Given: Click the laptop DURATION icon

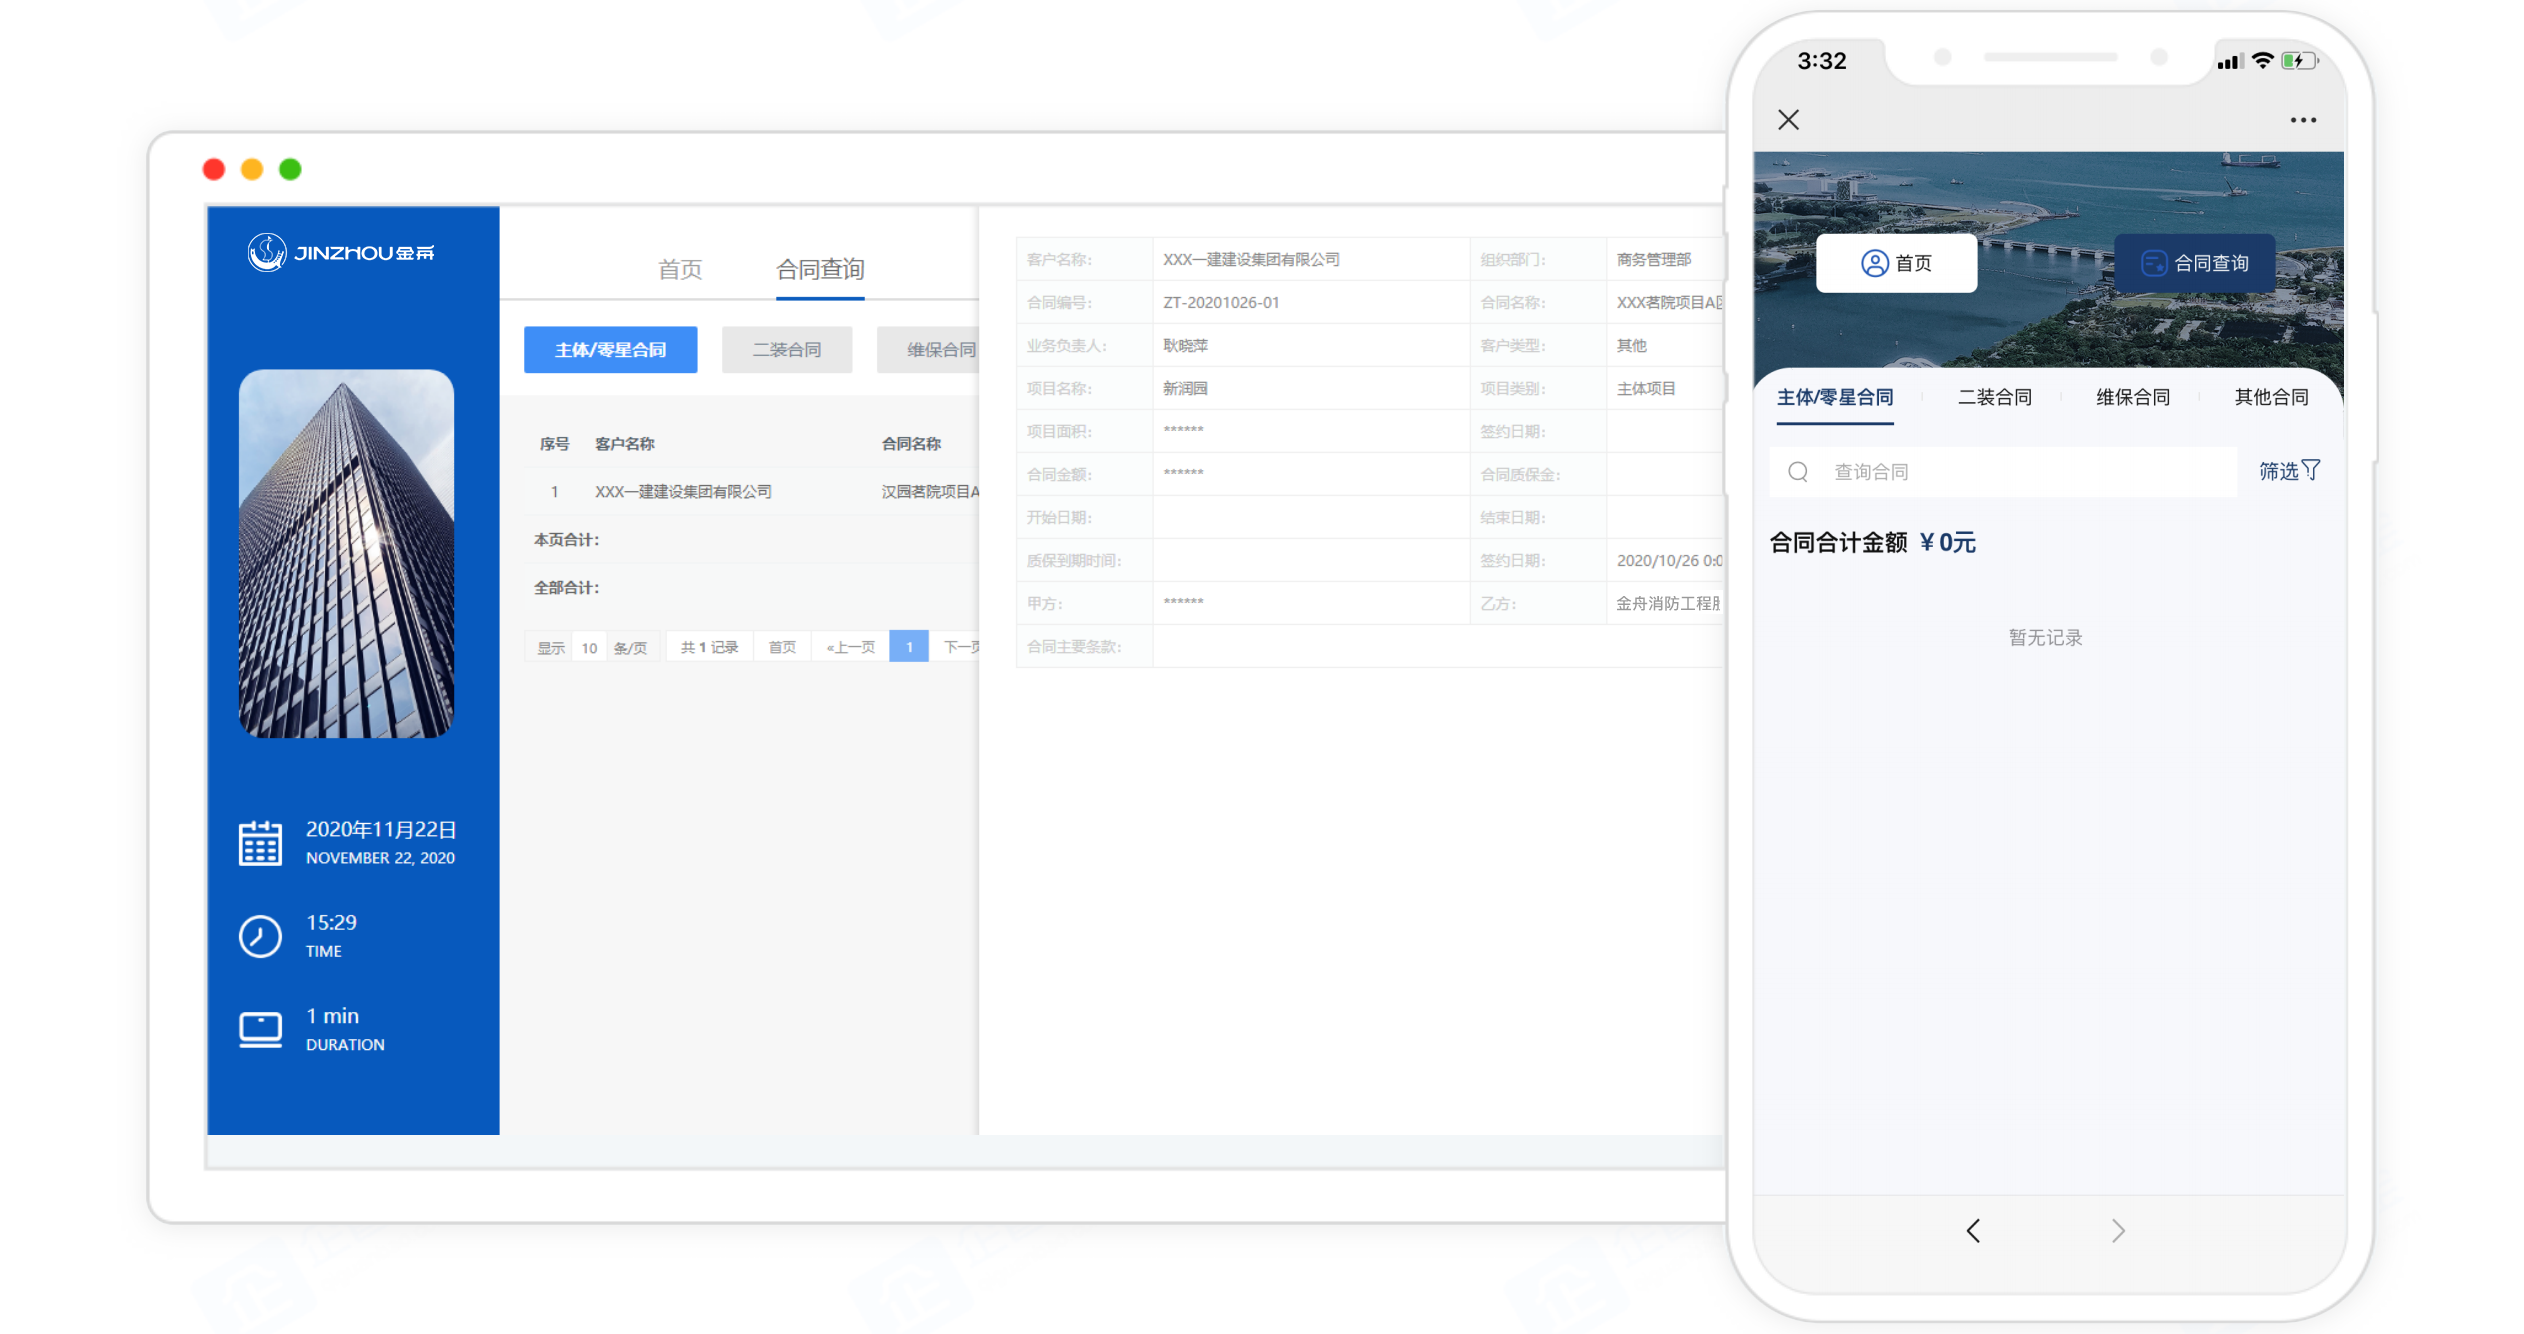Looking at the screenshot, I should point(260,1029).
